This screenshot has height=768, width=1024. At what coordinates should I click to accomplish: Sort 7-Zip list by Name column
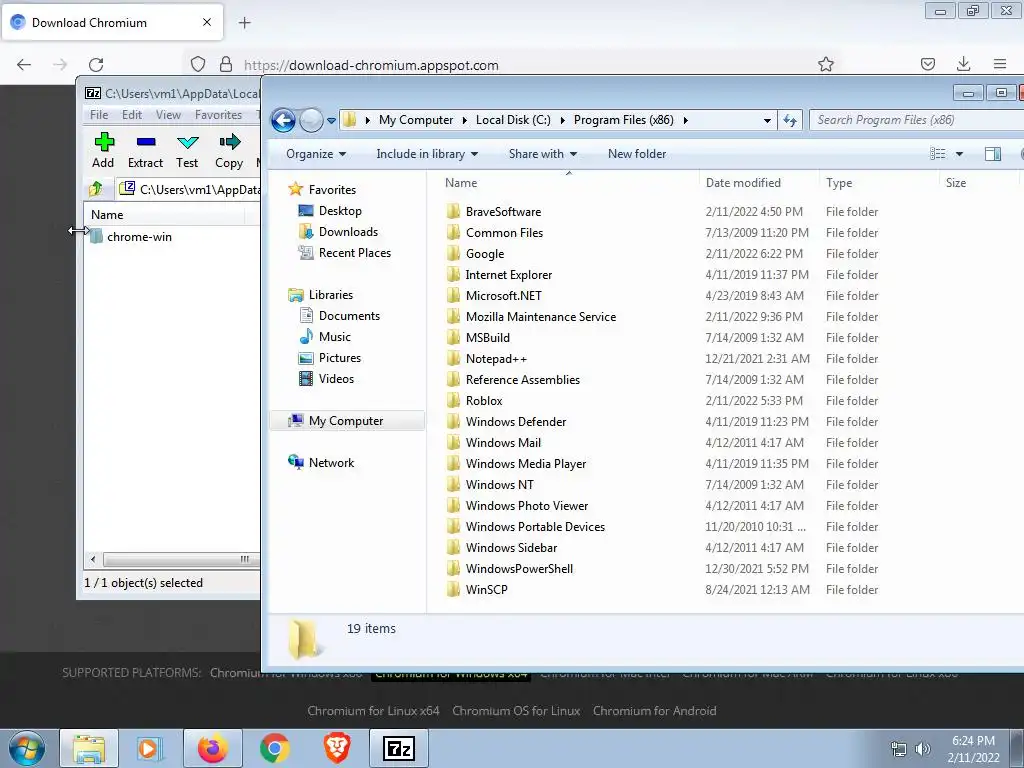coord(165,215)
